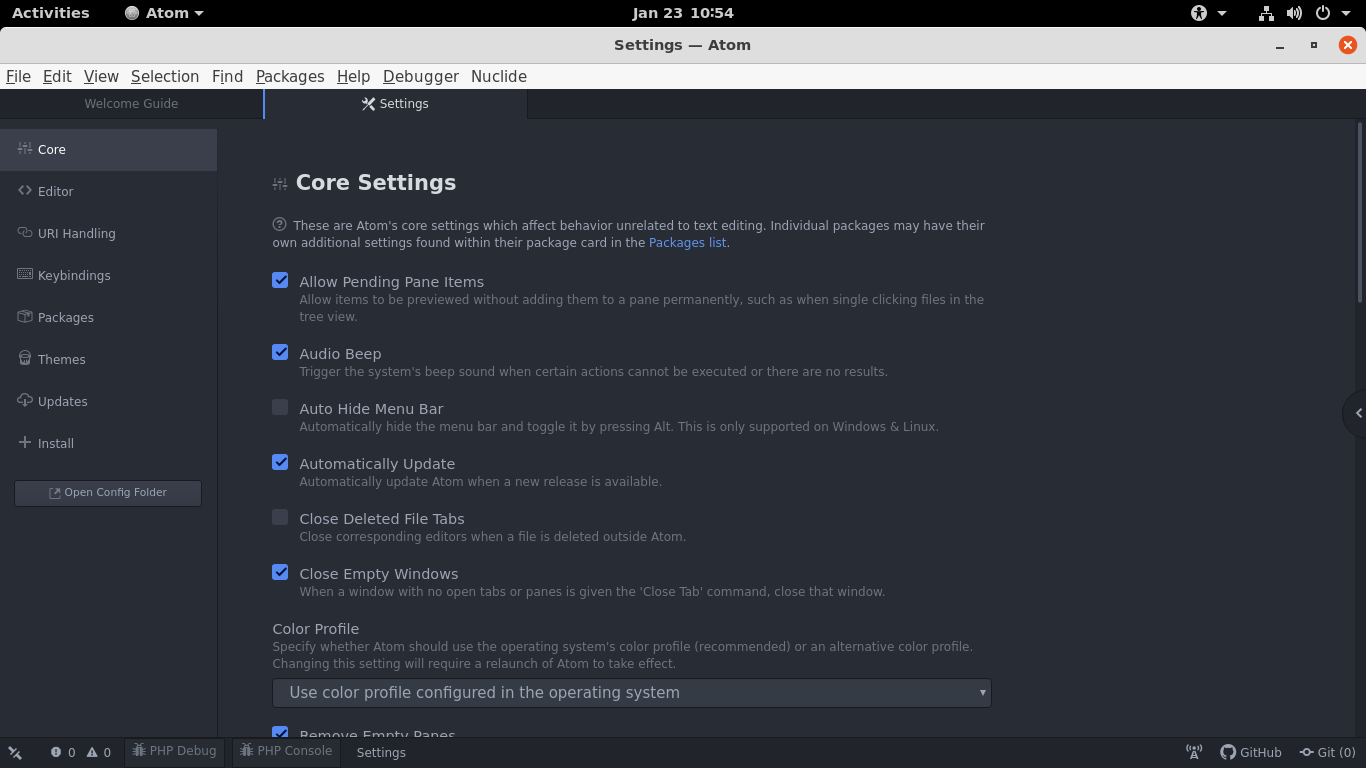Open the Editor settings section
Image resolution: width=1366 pixels, height=768 pixels.
tap(108, 191)
